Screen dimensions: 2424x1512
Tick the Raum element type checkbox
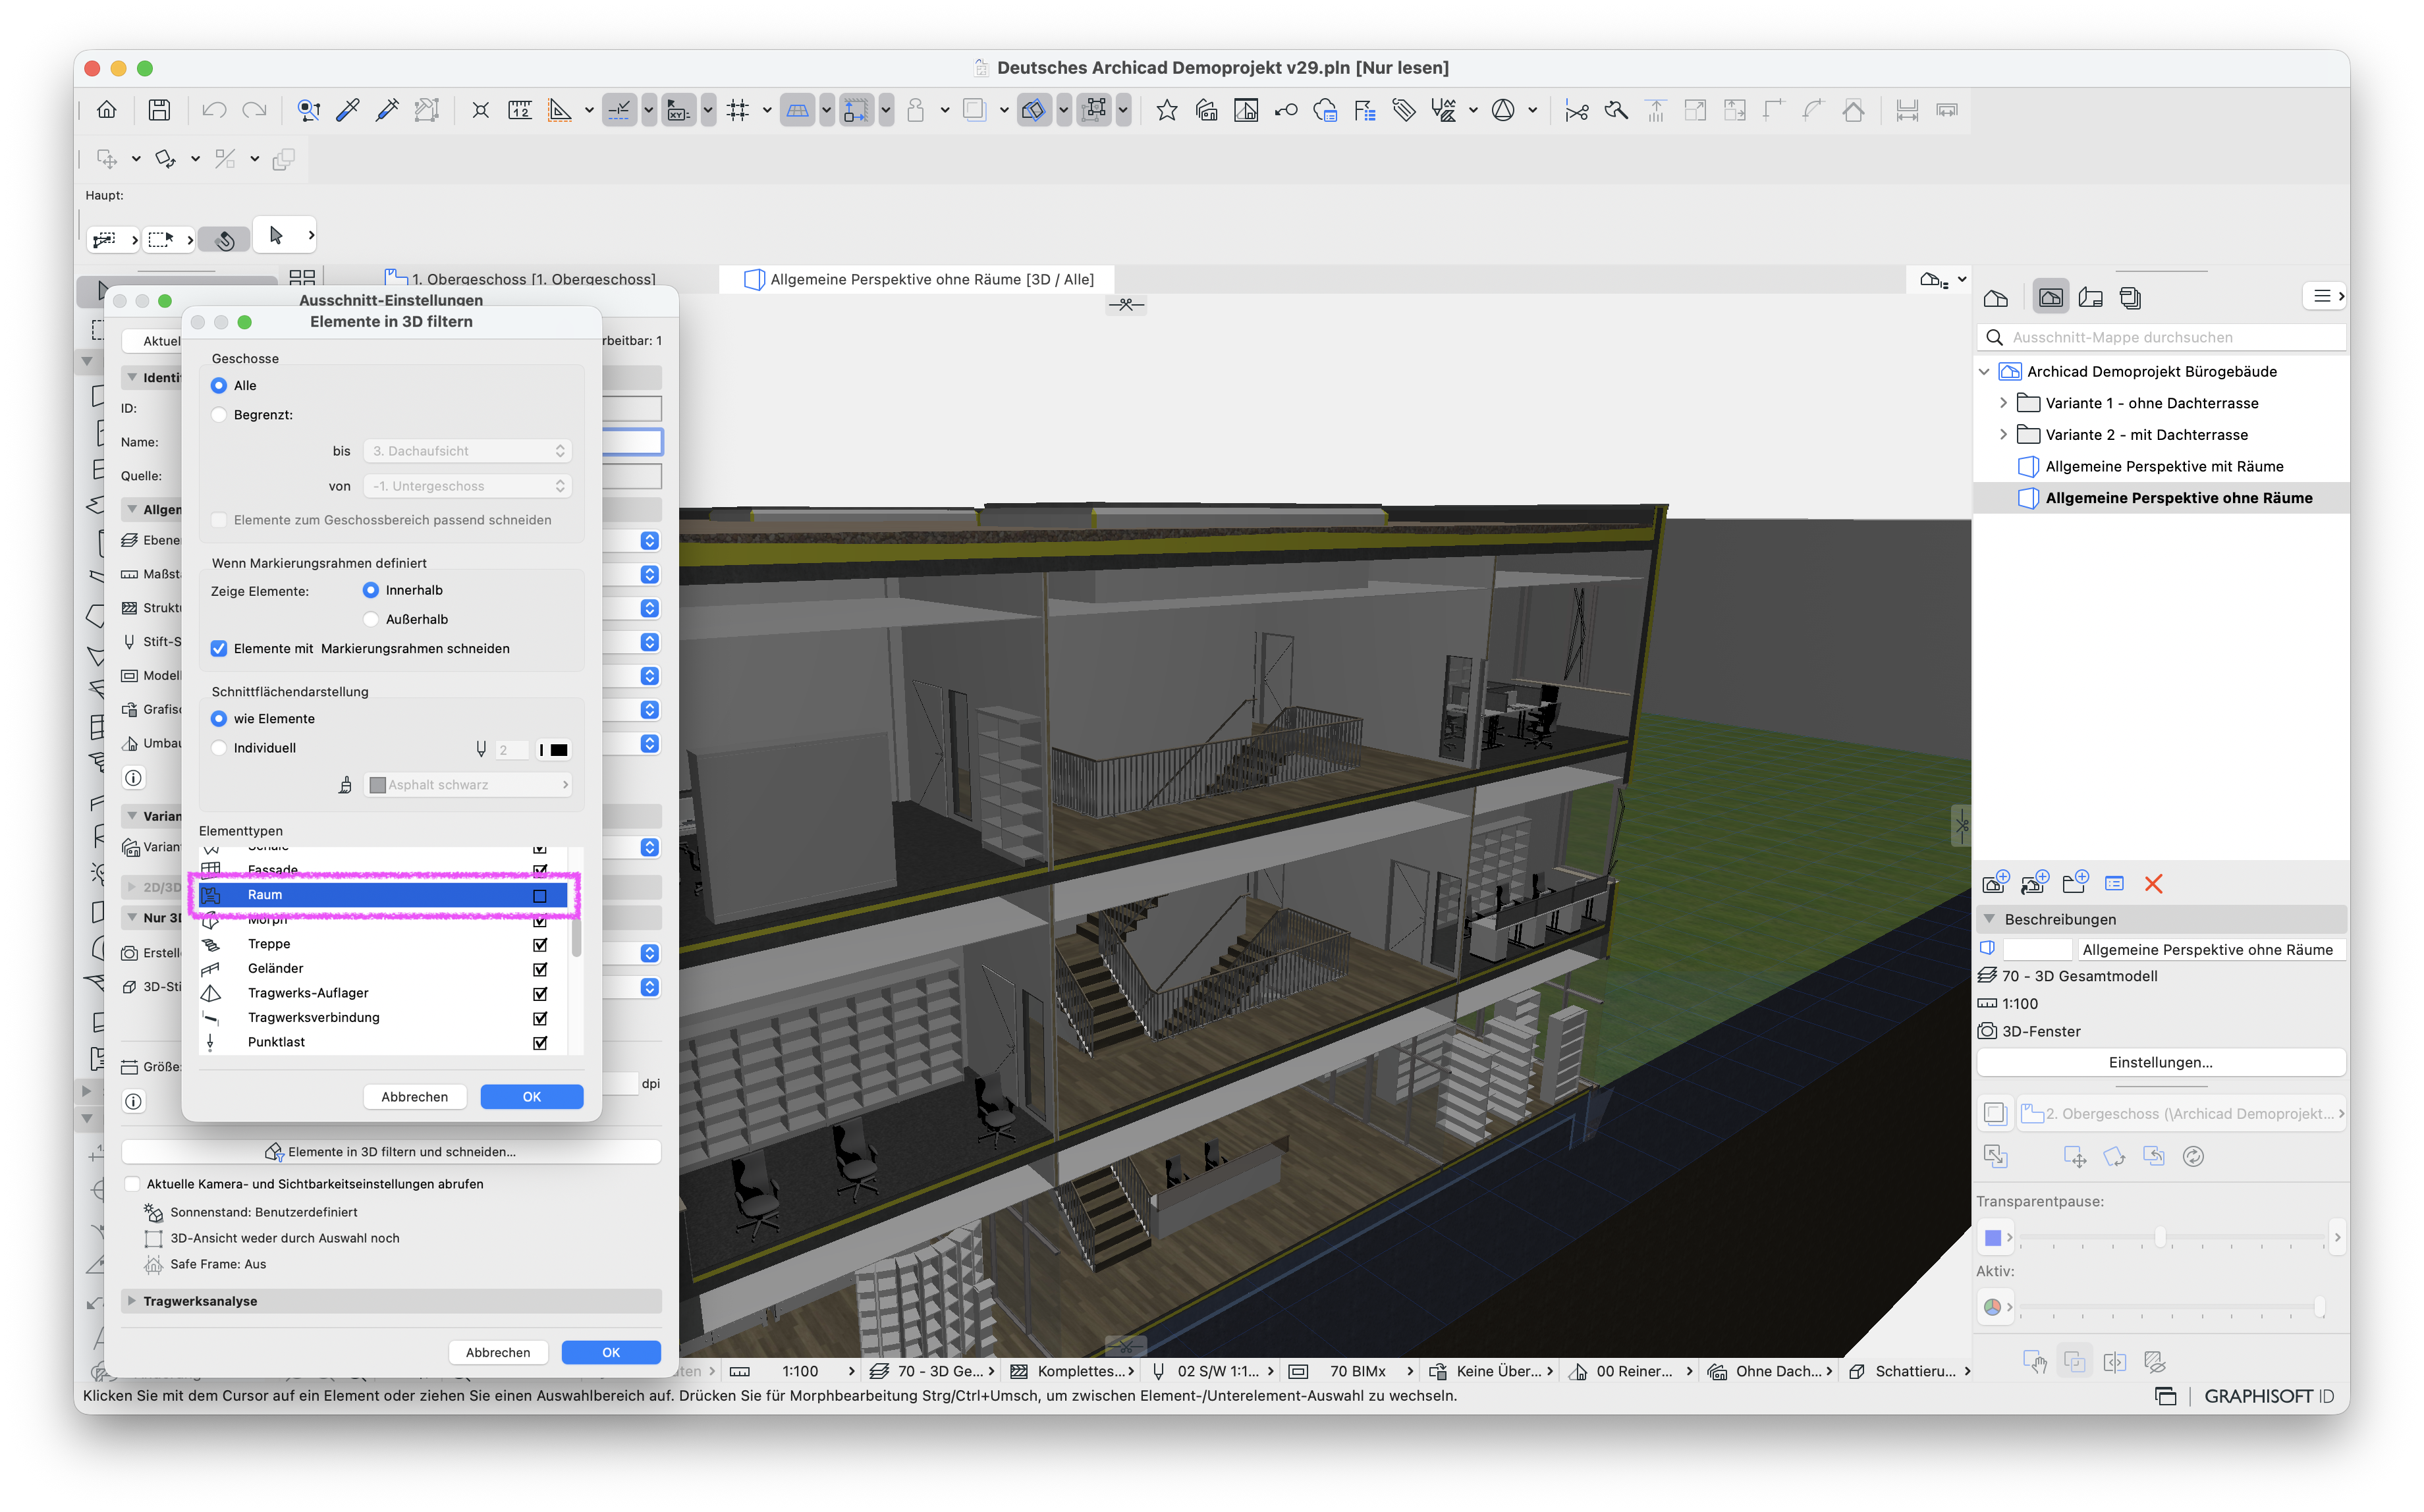point(540,896)
